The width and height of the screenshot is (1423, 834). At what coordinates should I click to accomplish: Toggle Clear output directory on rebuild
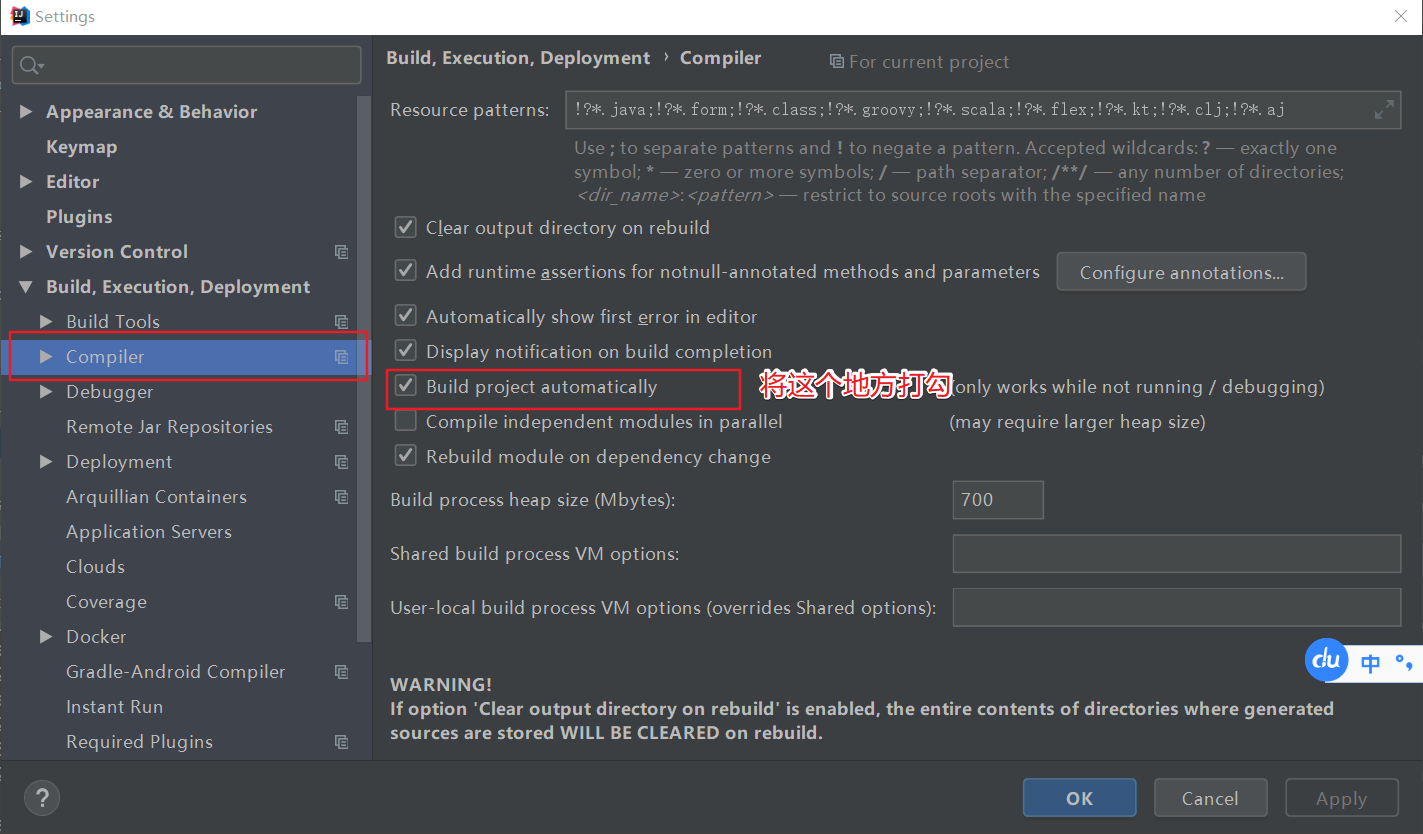coord(405,227)
